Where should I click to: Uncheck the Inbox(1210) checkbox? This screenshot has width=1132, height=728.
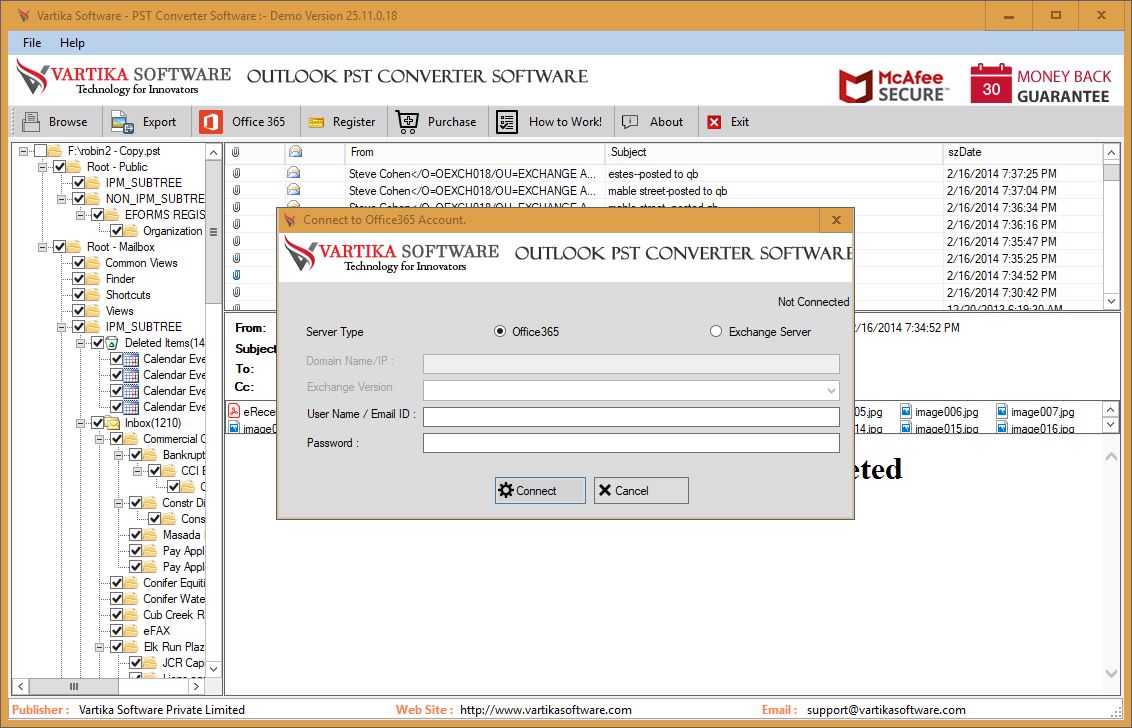click(x=97, y=422)
